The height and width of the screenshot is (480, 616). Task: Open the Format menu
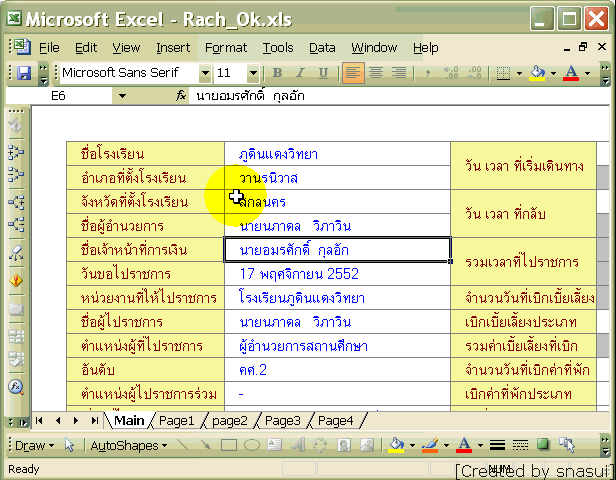point(225,47)
